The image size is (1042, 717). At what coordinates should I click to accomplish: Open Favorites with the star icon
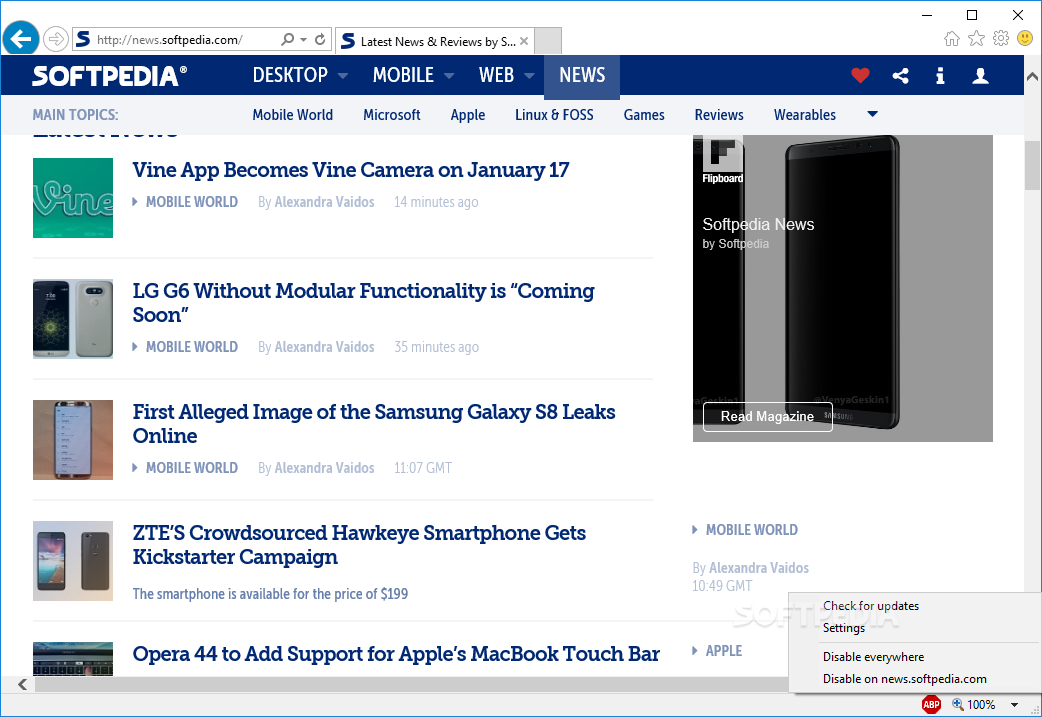[976, 39]
